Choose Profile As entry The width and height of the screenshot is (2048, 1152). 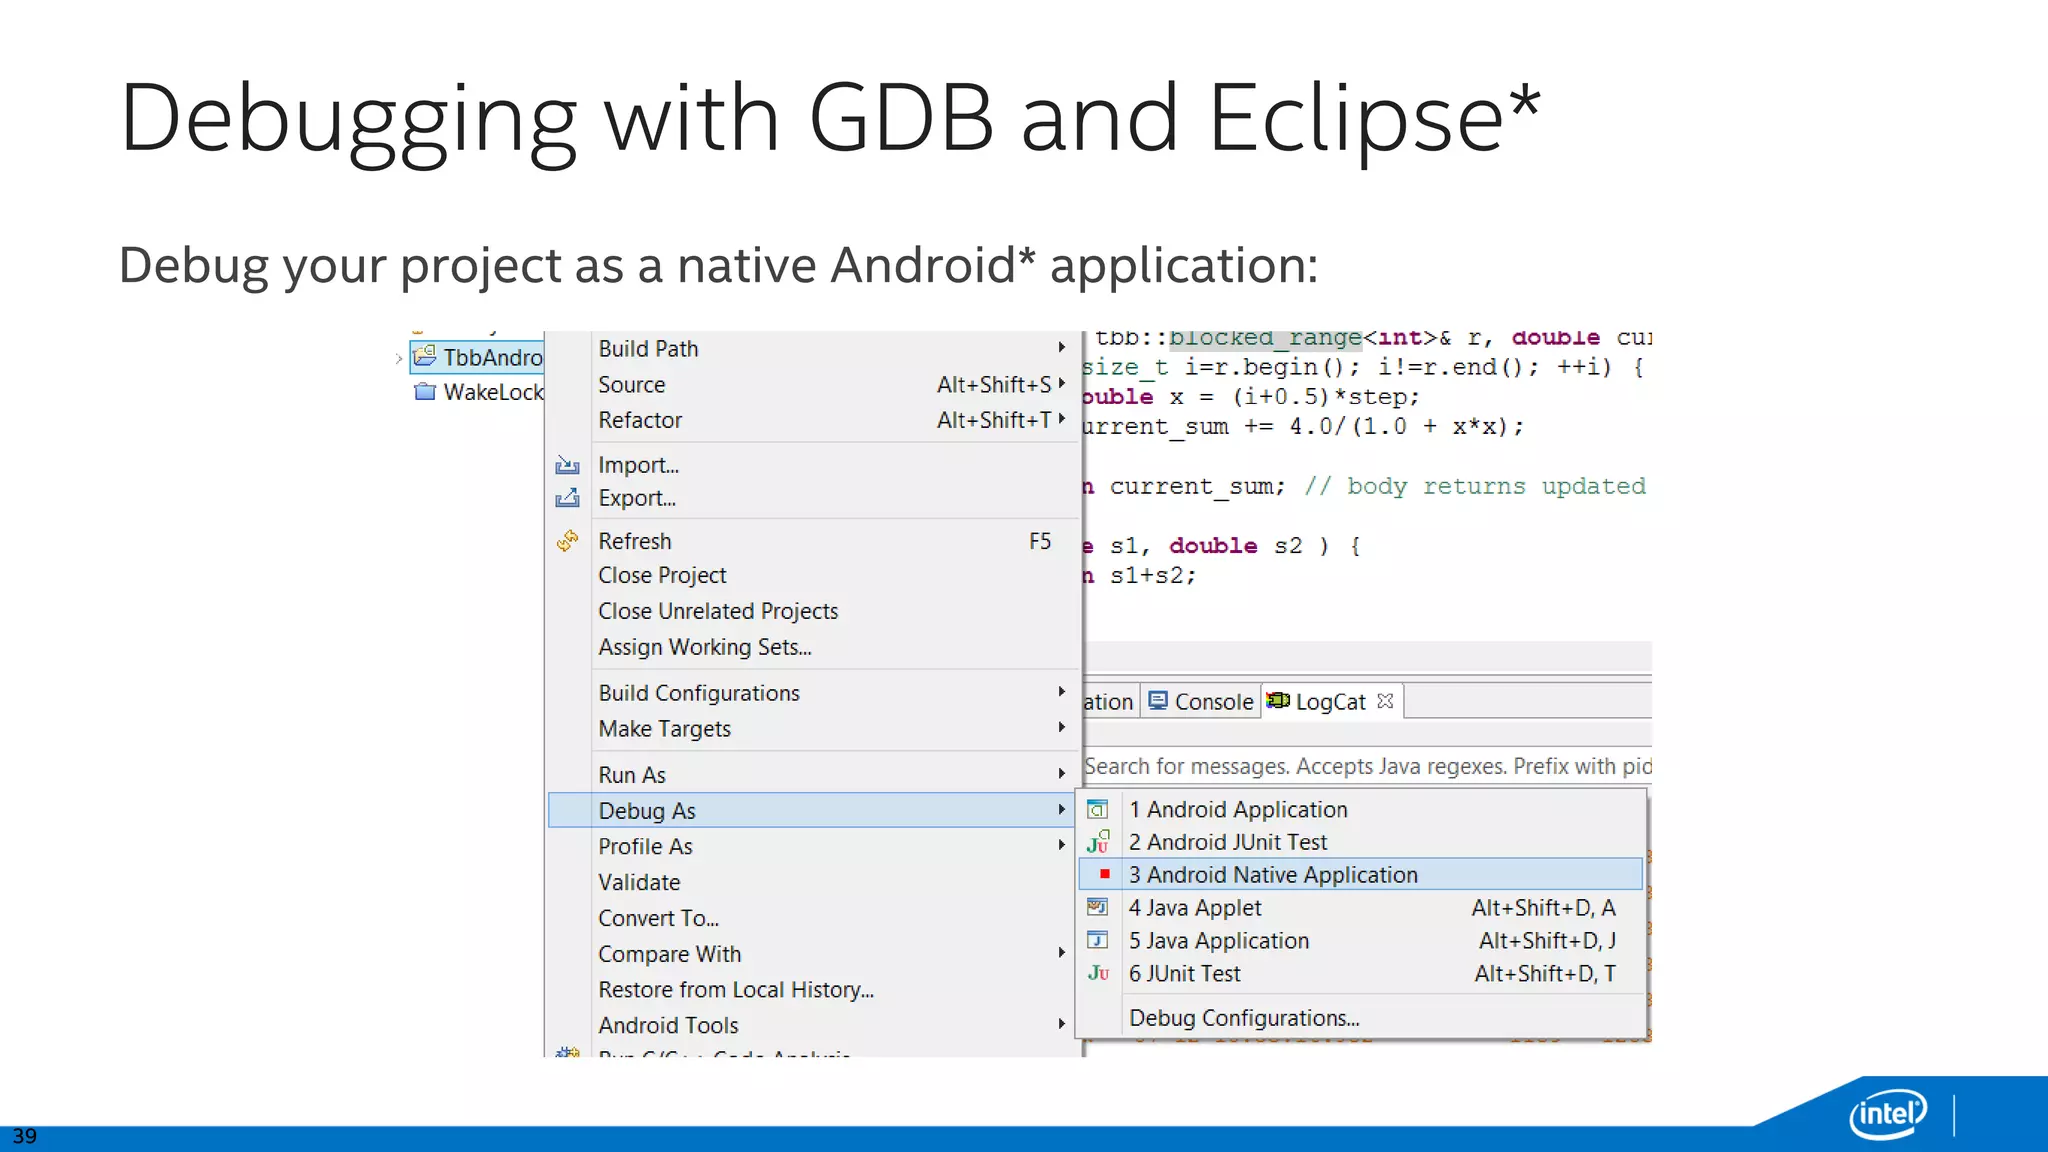coord(812,846)
